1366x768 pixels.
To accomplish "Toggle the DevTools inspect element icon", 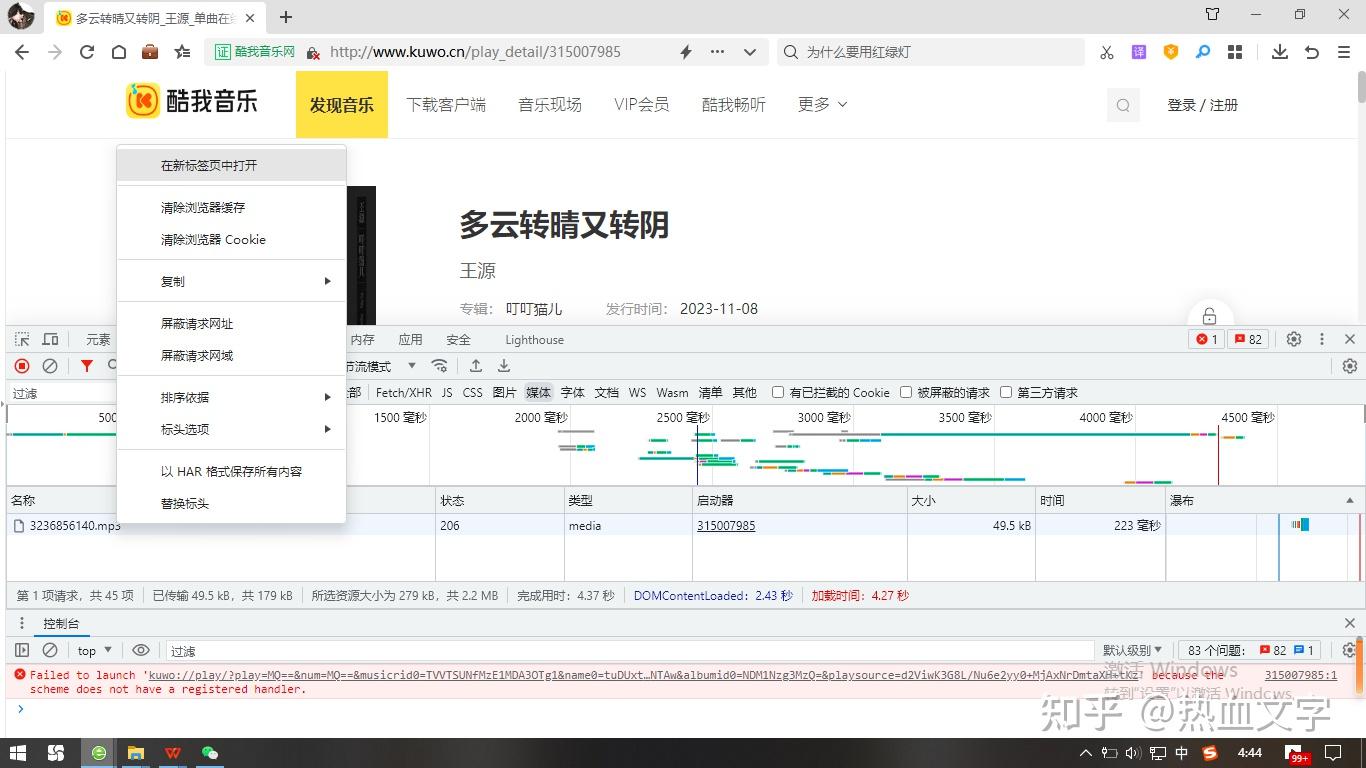I will click(x=21, y=340).
